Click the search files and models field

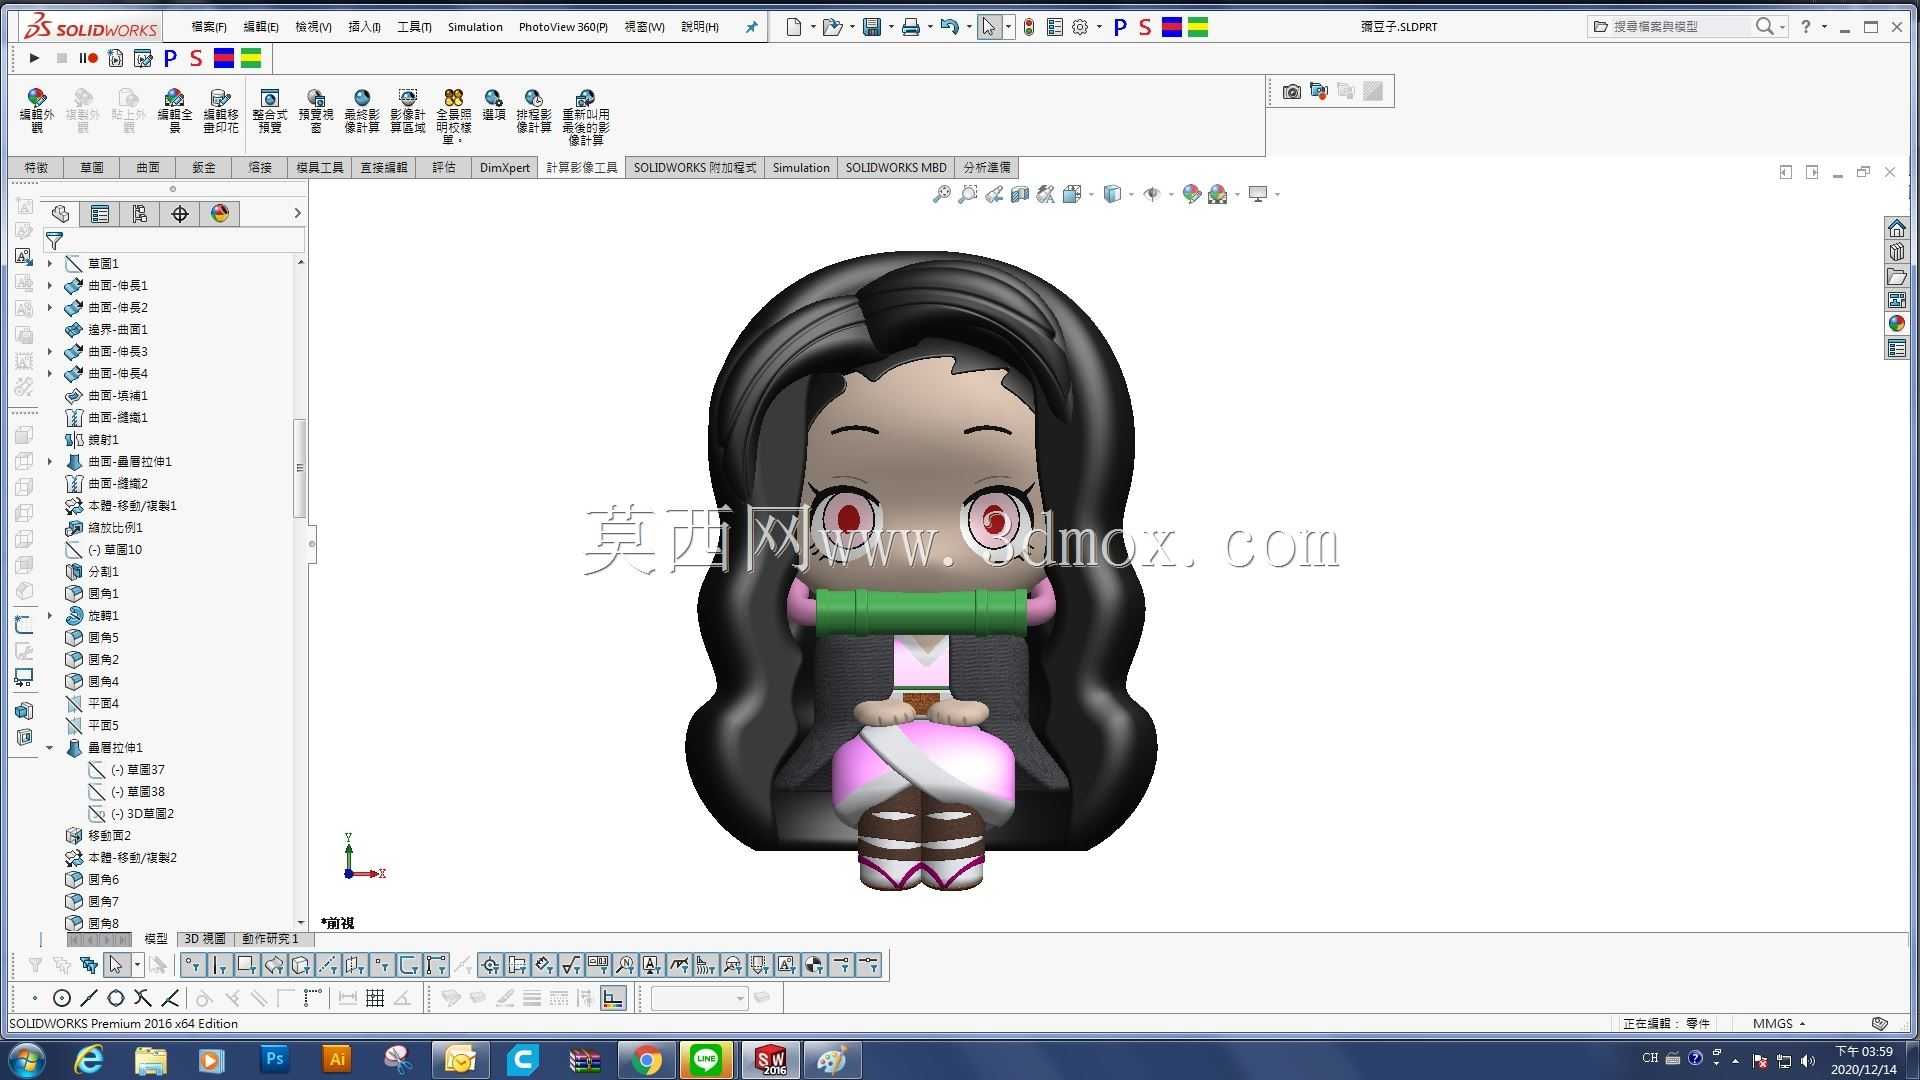1680,27
